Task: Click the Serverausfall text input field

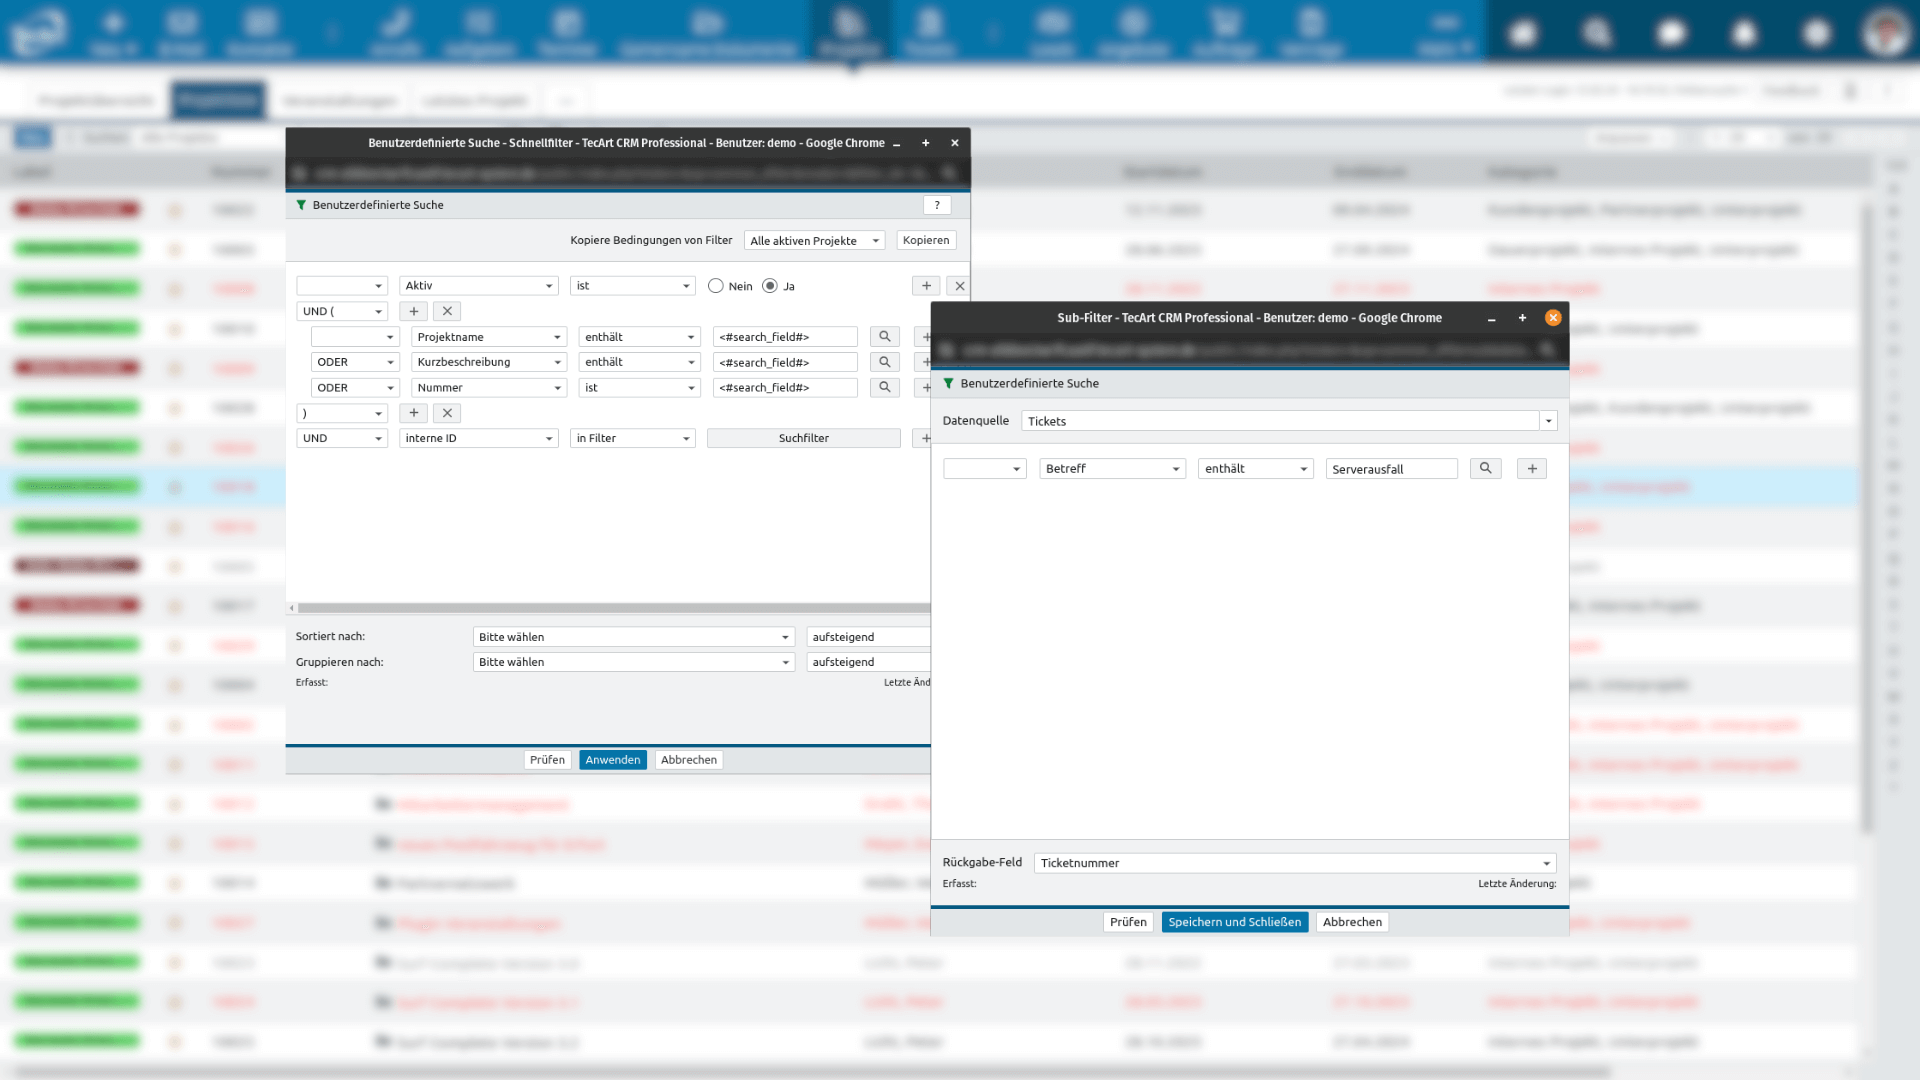Action: (x=1390, y=469)
